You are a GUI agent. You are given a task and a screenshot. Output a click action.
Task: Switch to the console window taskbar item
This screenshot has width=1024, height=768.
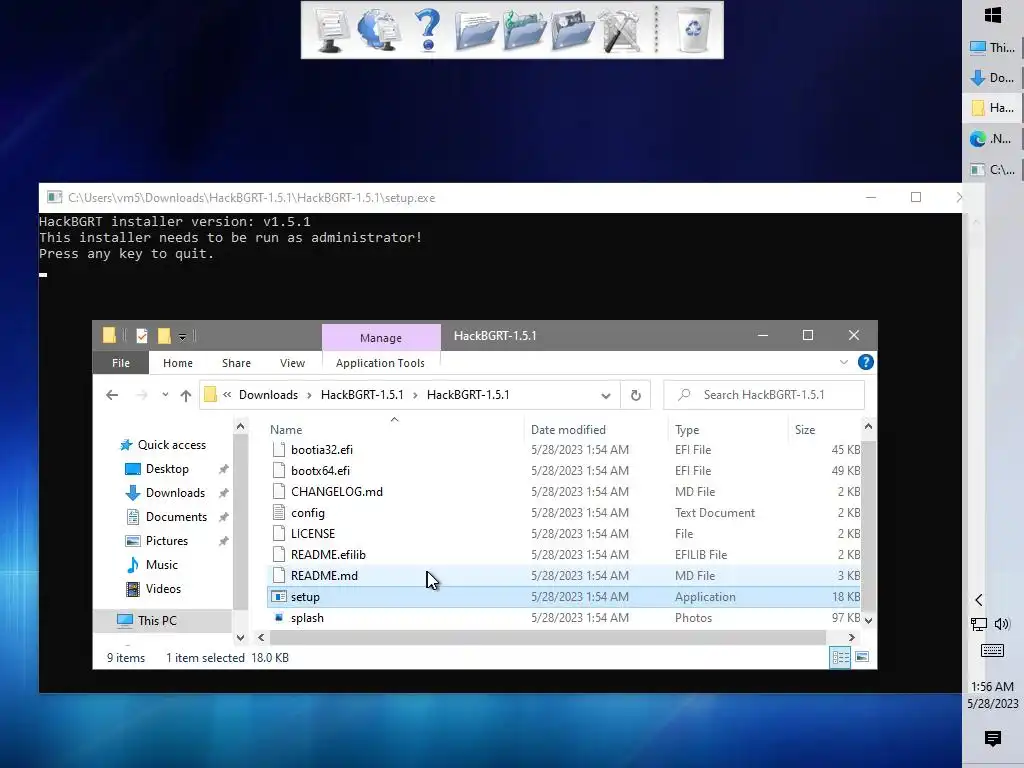click(993, 170)
